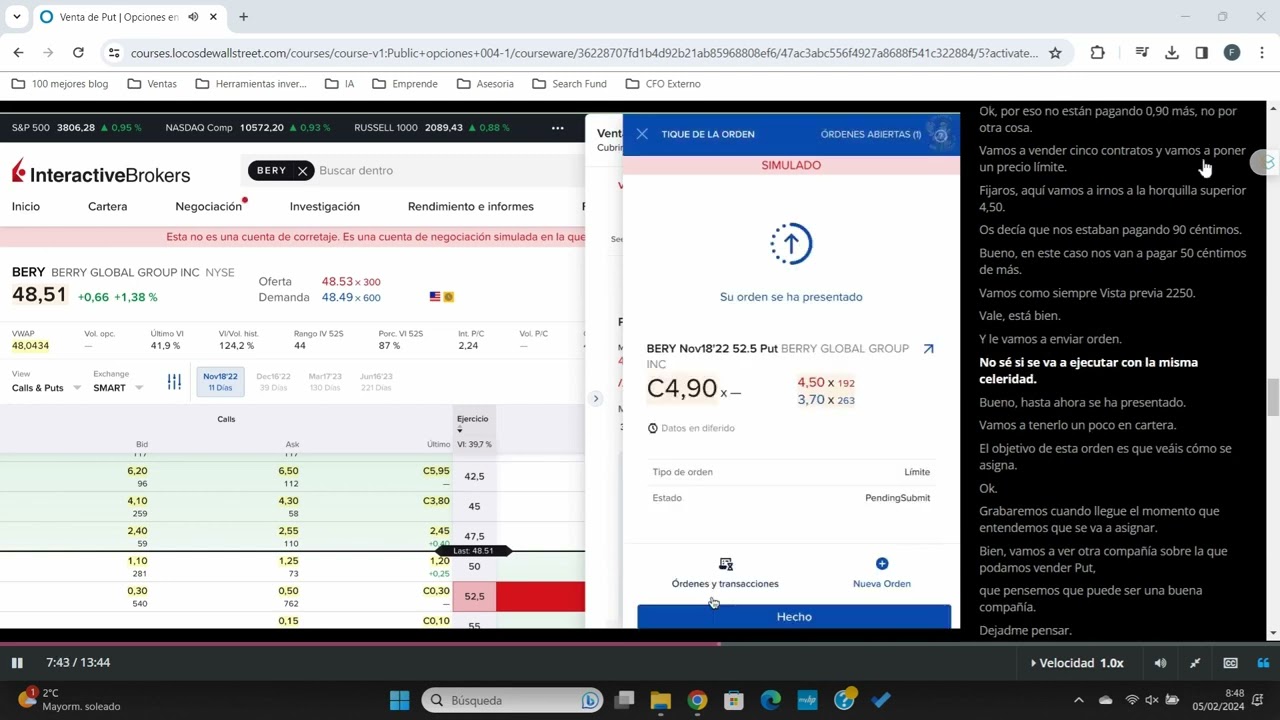Open the Investigación menu

325,207
